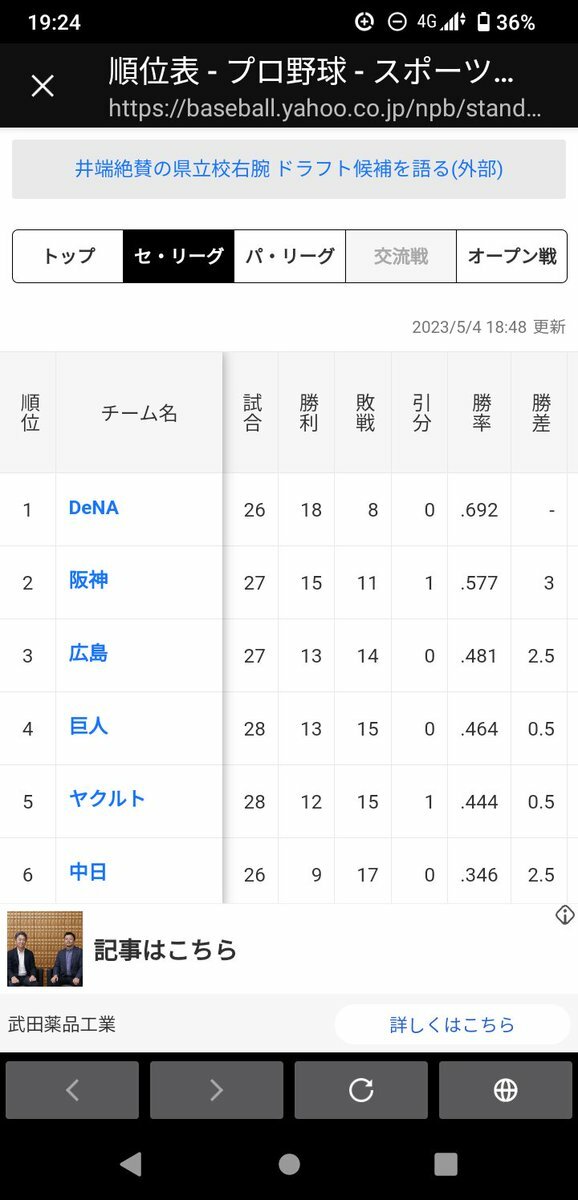578x1200 pixels.
Task: Tap the ad info icon
Action: click(564, 915)
